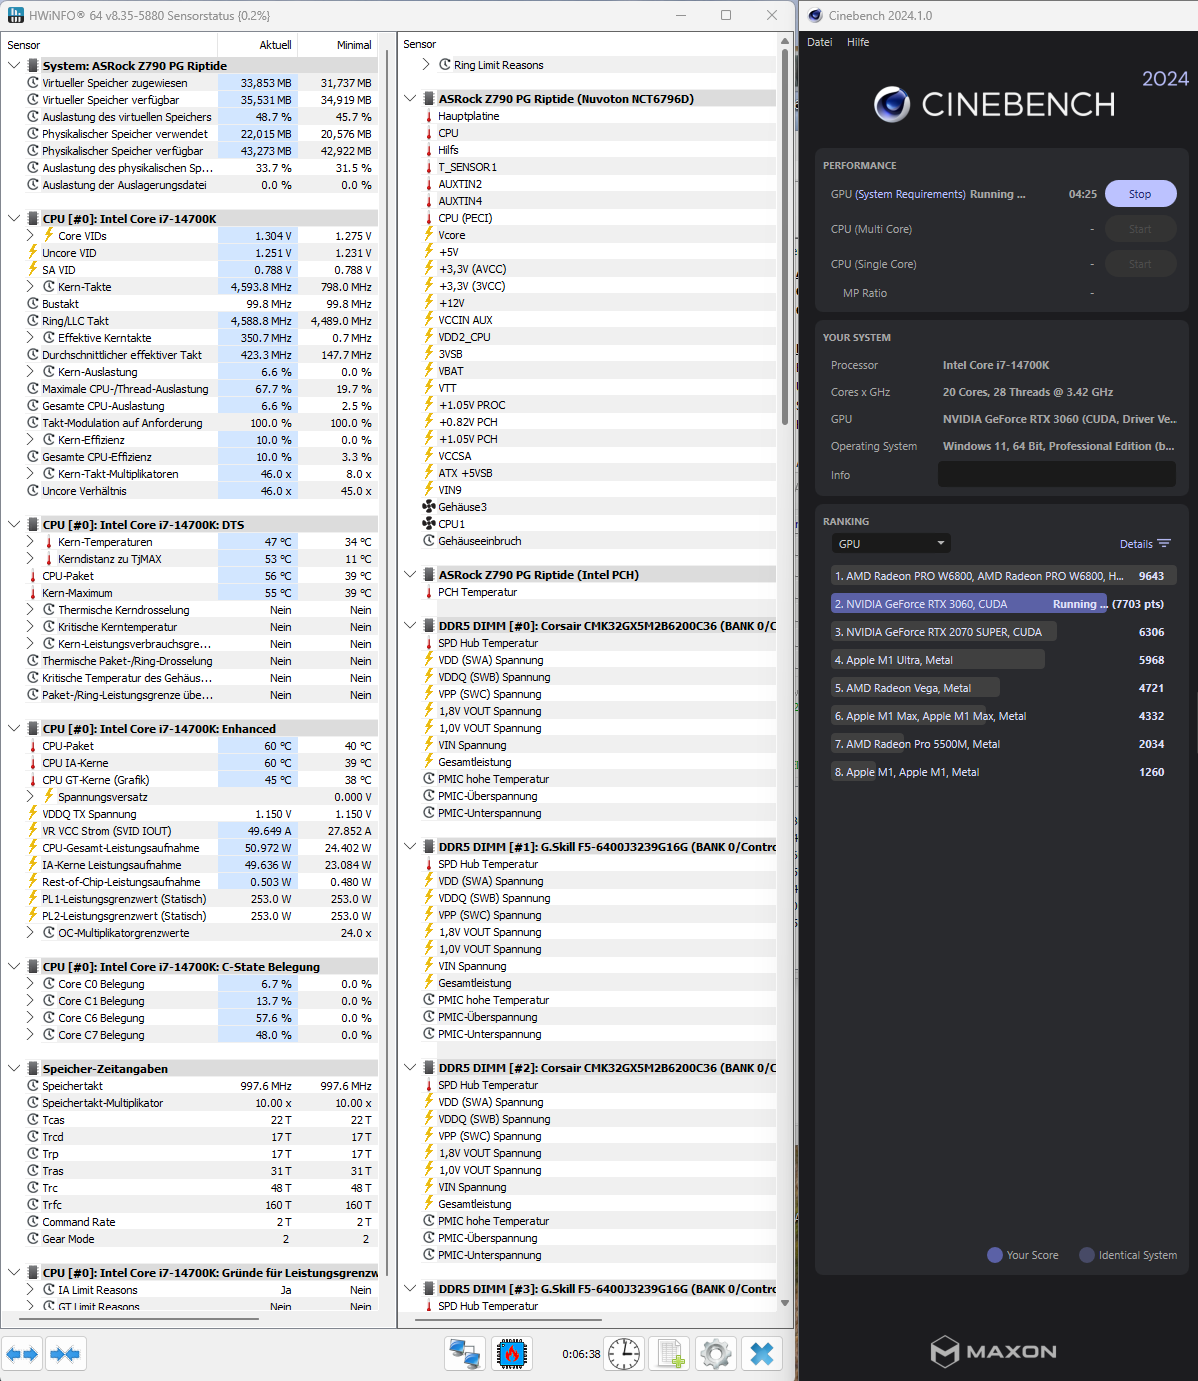The image size is (1198, 1381).
Task: Click the lightning icon beside SA VID
Action: point(33,270)
